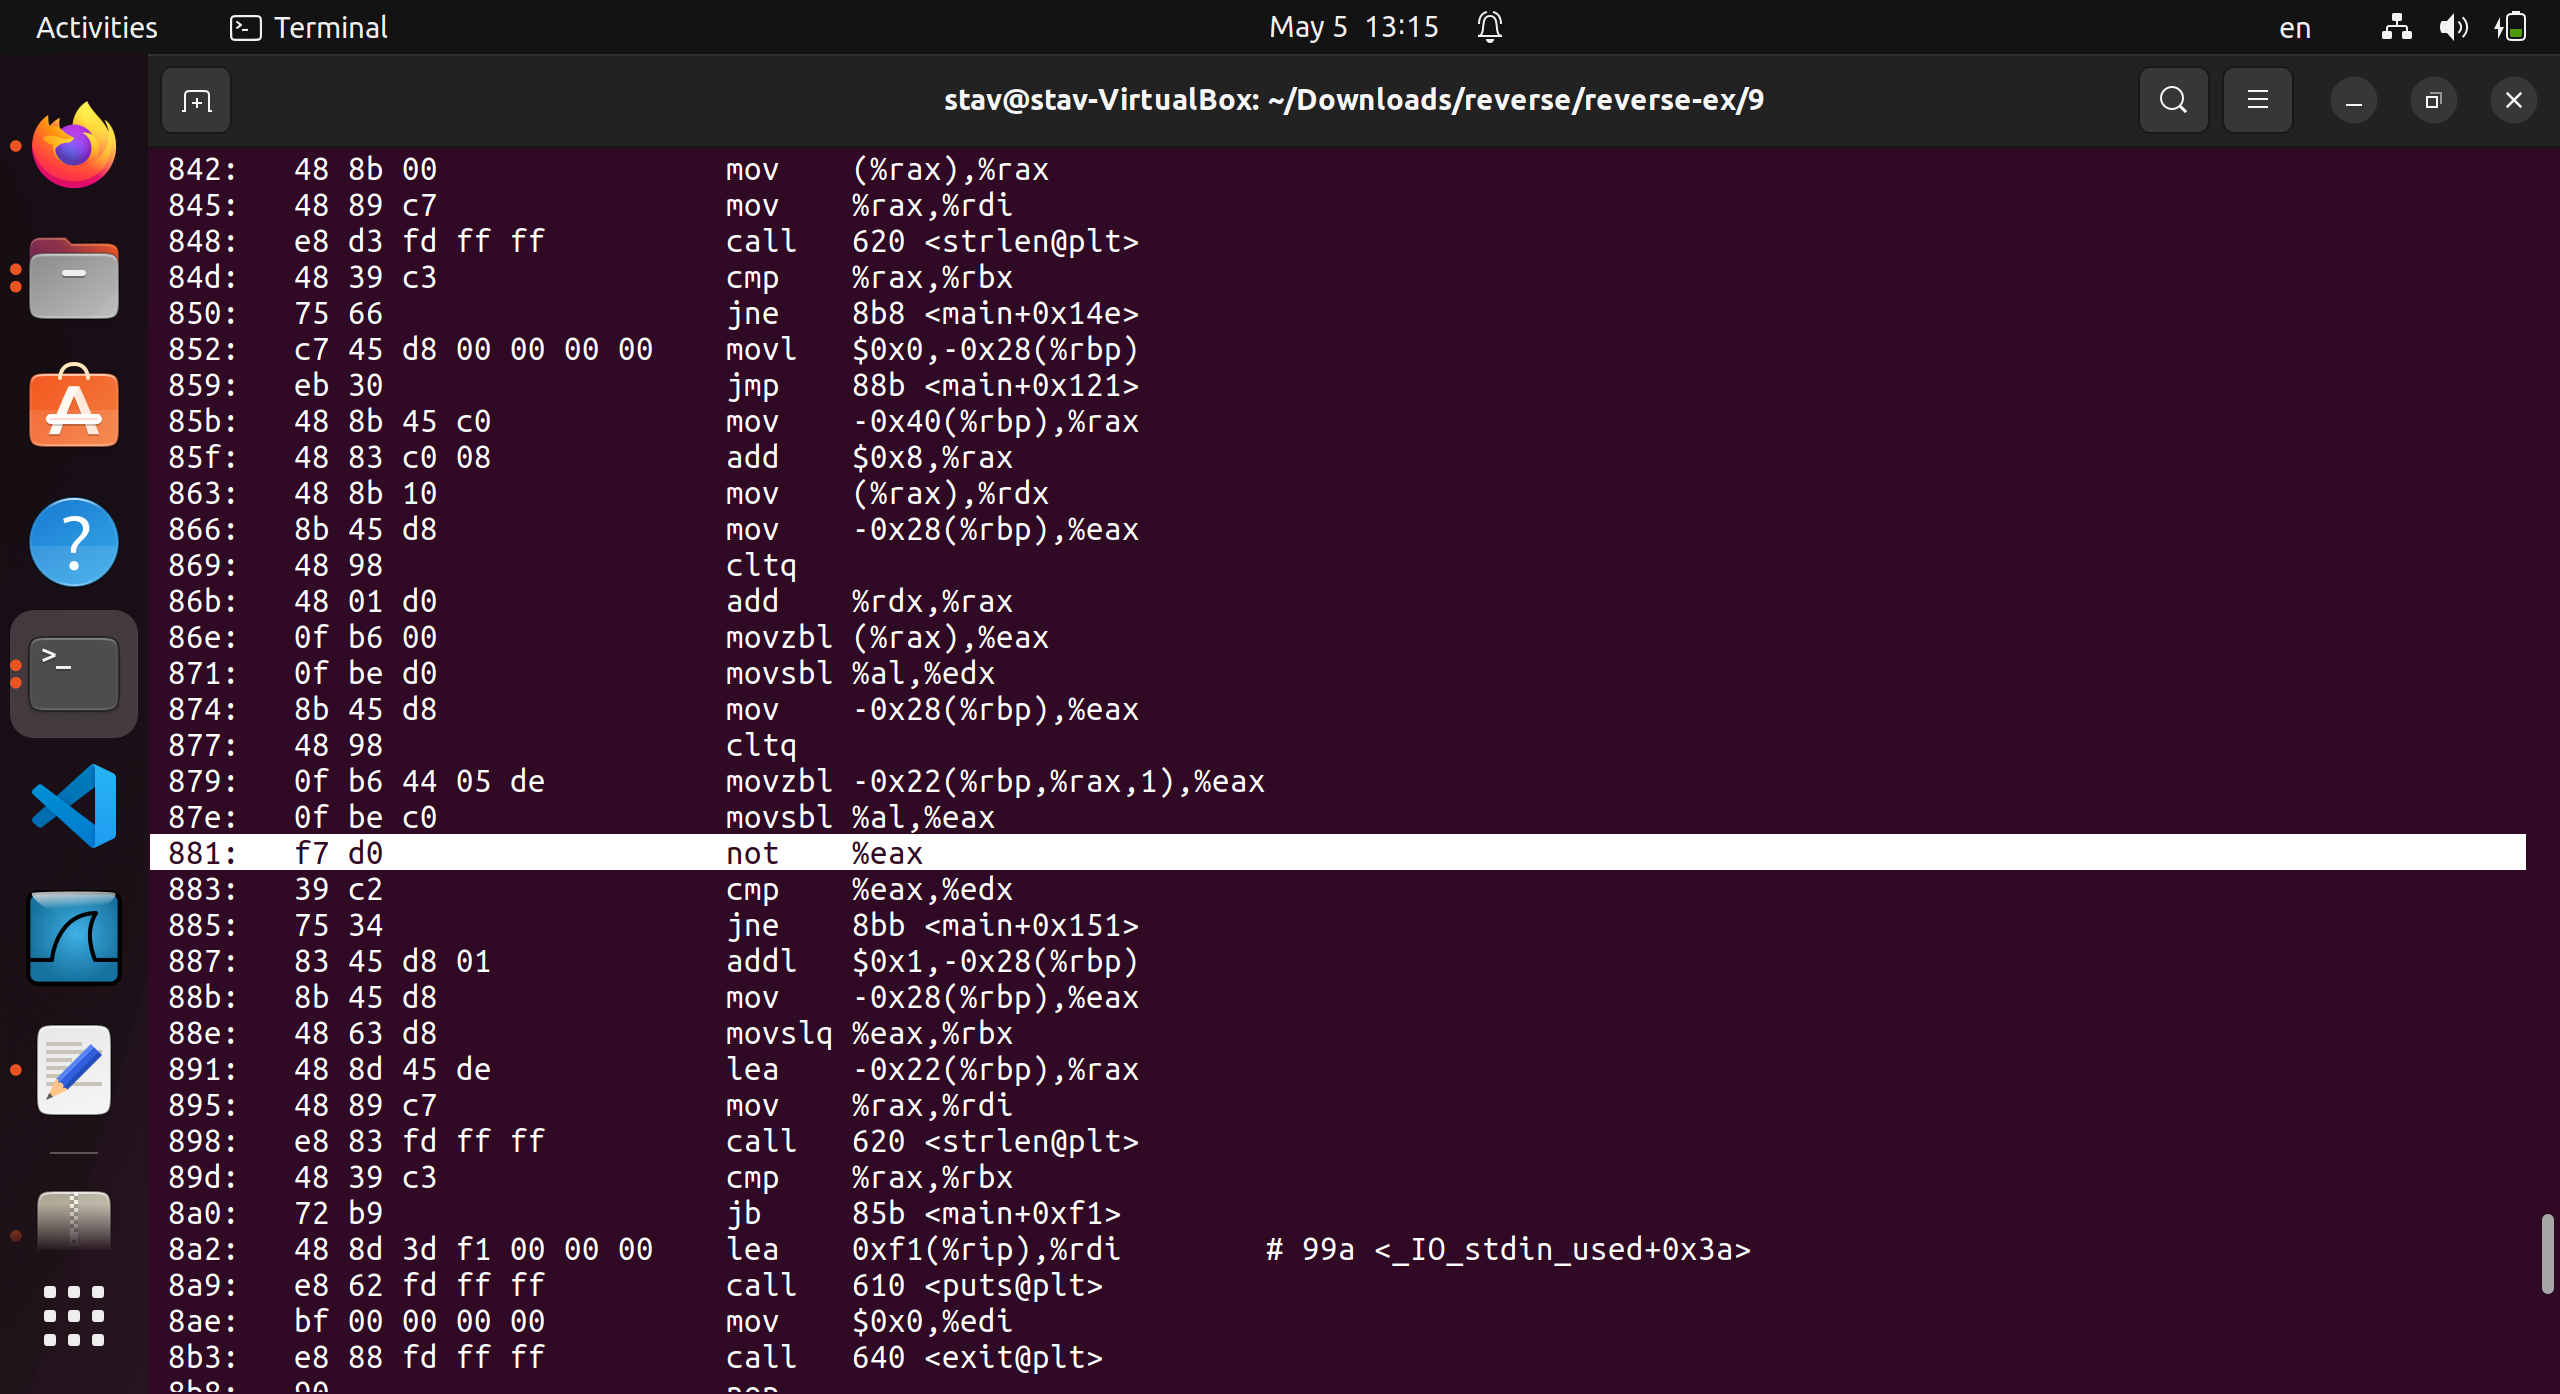Open the terminal search
This screenshot has width=2560, height=1394.
point(2171,100)
